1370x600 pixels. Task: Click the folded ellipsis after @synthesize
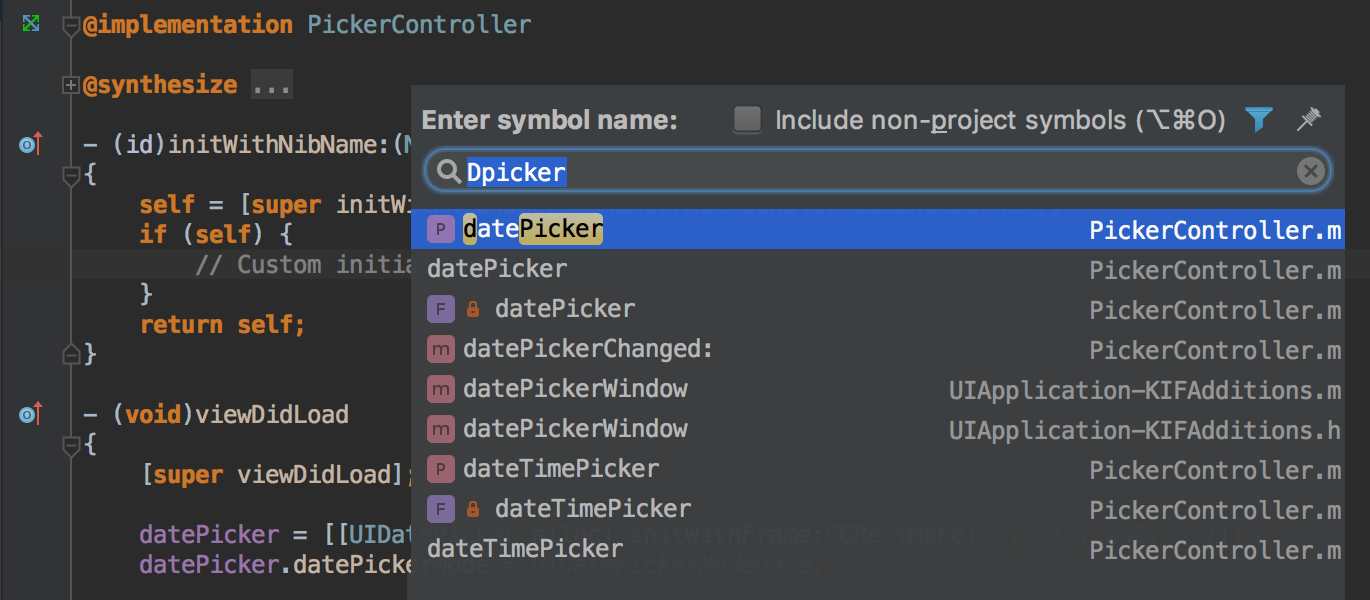[271, 85]
